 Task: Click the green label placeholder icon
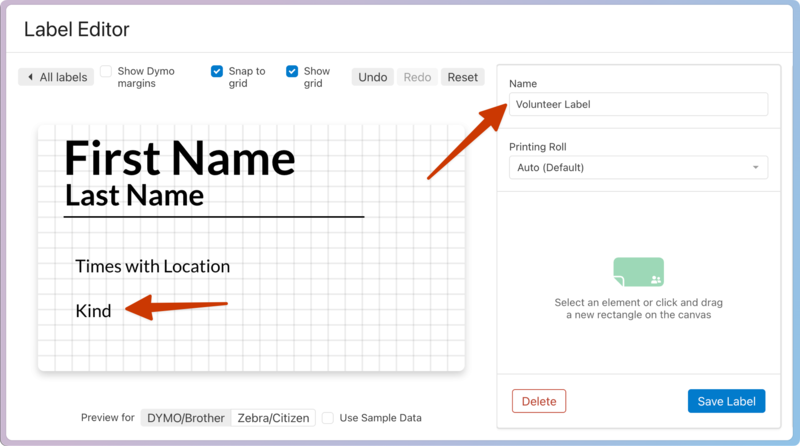point(638,272)
